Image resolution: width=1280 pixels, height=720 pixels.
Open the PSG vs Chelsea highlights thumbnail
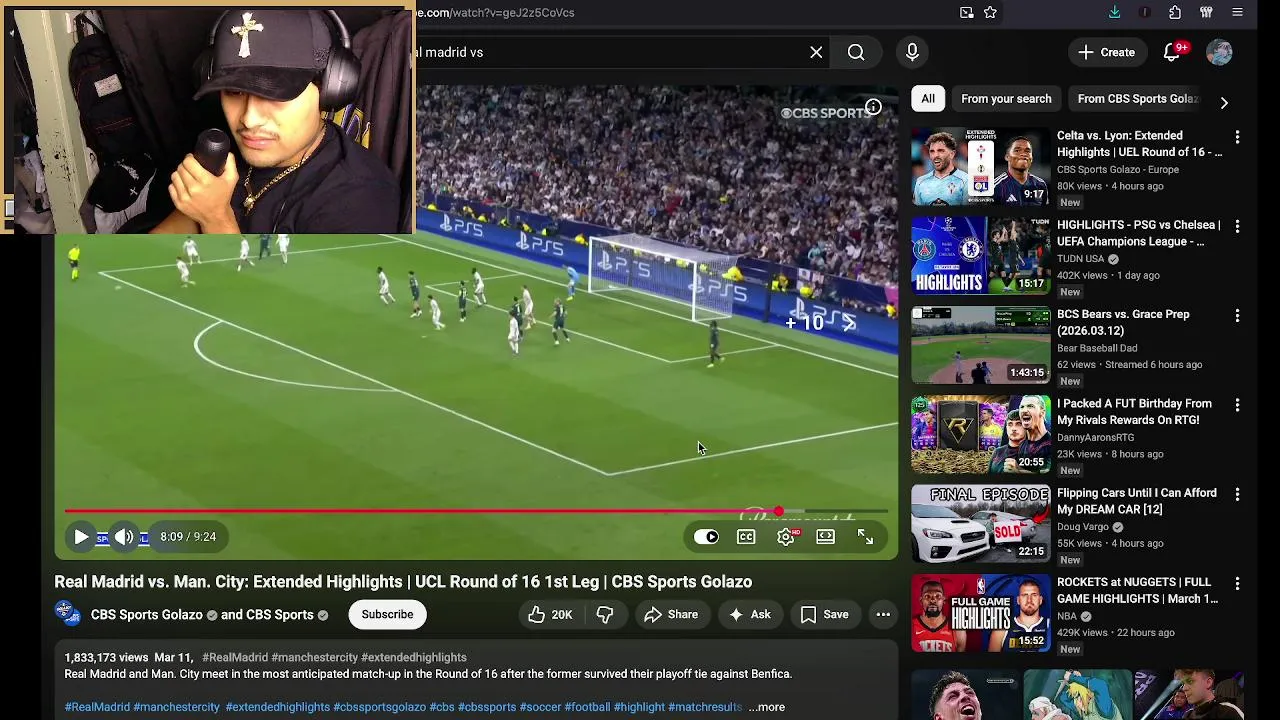pos(981,255)
